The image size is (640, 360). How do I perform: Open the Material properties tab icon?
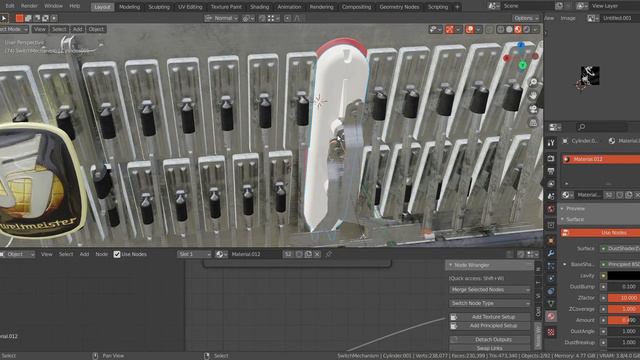551,316
